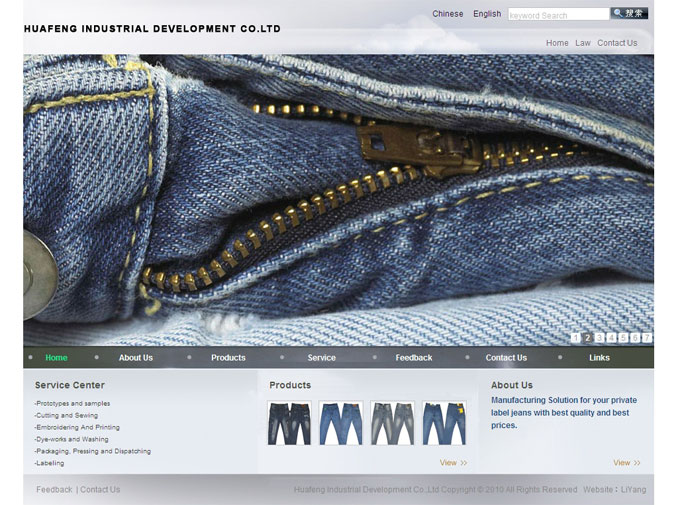Image resolution: width=680 pixels, height=505 pixels.
Task: View more under the About Us section
Action: (626, 463)
